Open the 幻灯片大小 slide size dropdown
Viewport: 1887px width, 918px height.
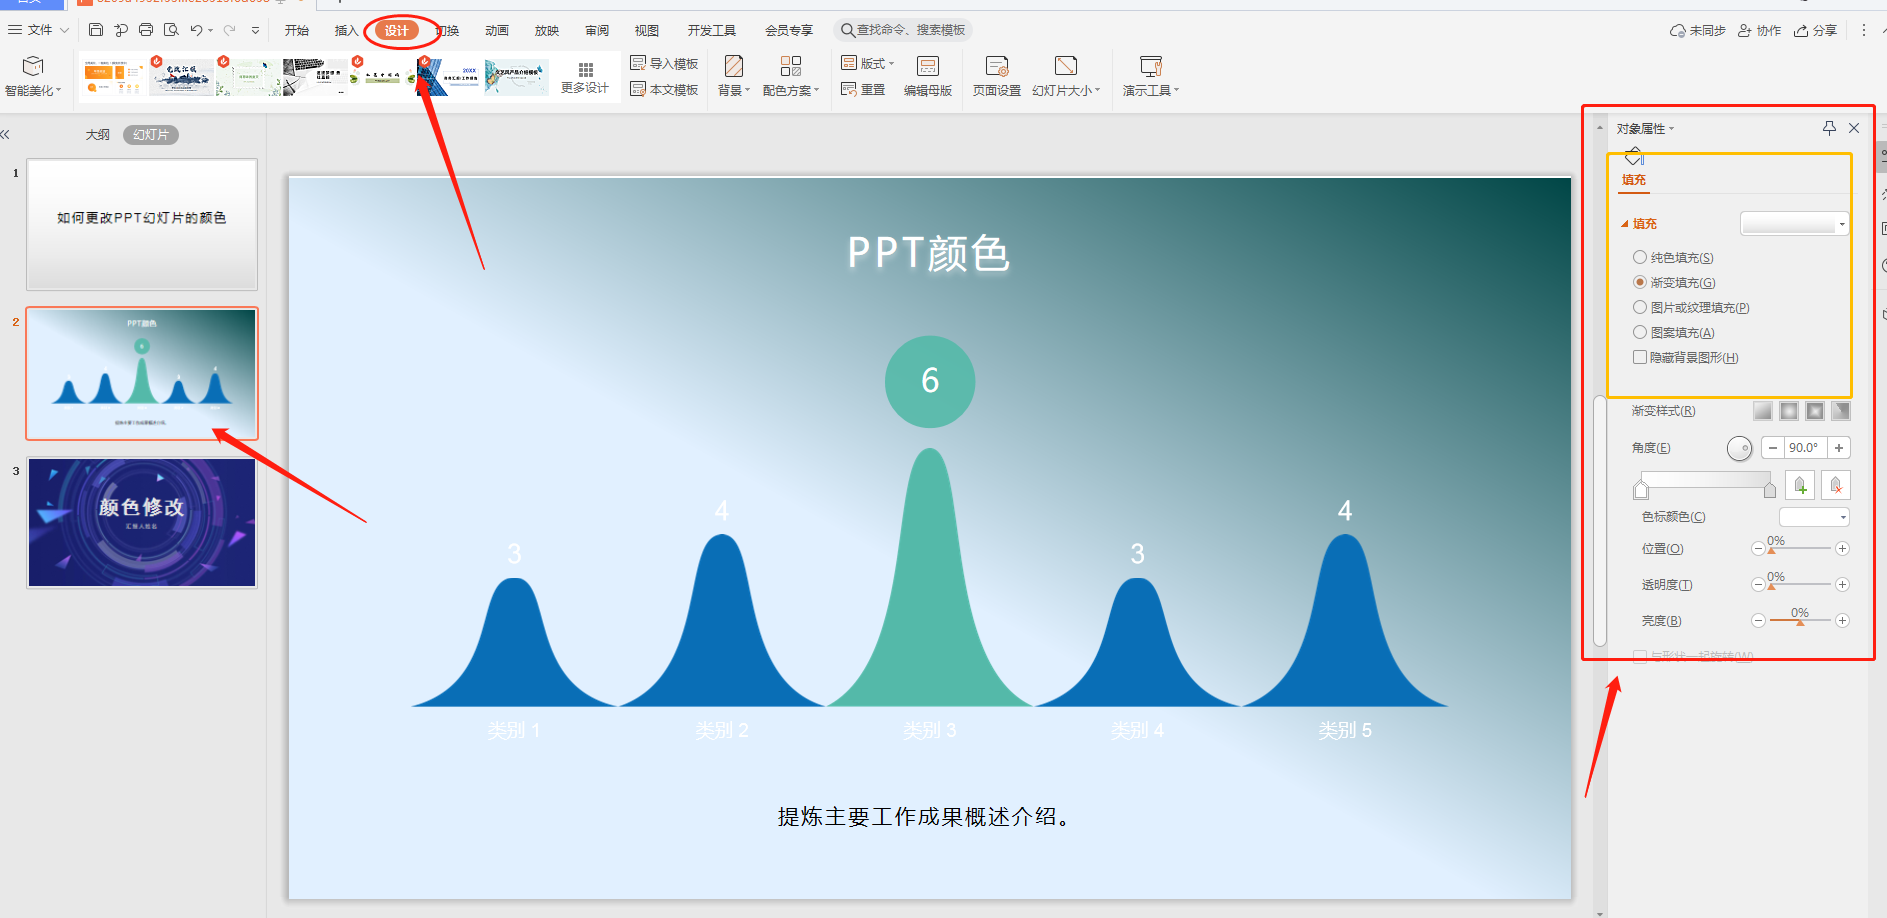(1066, 76)
